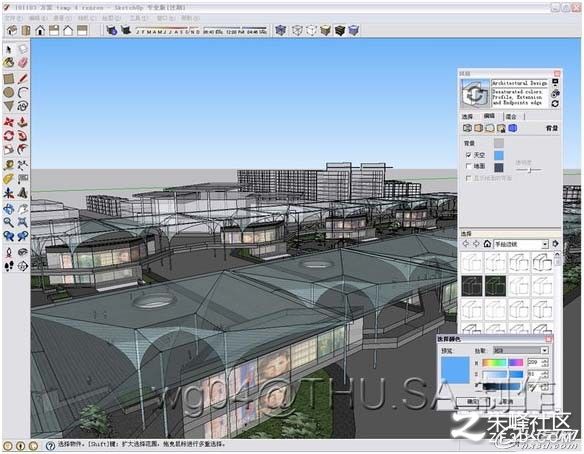Open the styles collection dropdown

[x=521, y=244]
